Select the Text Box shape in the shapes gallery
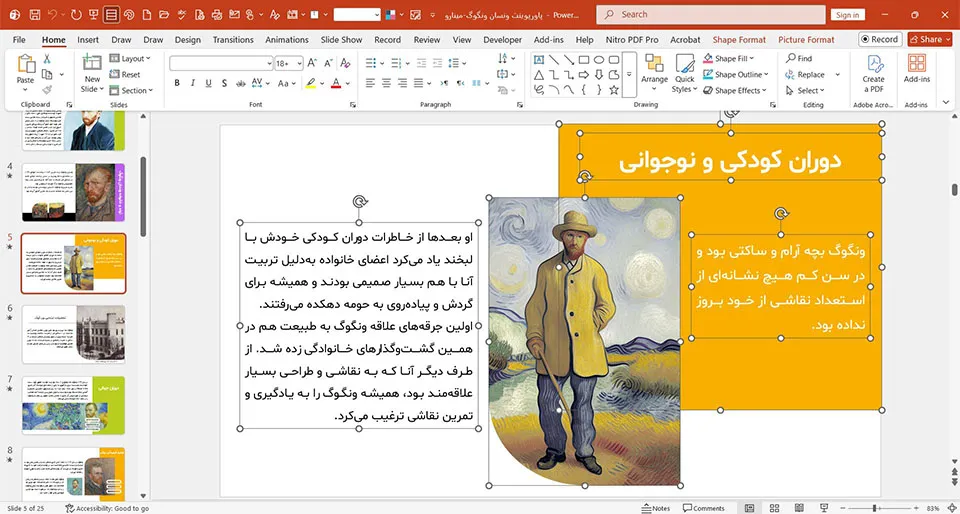The width and height of the screenshot is (960, 514). point(539,59)
